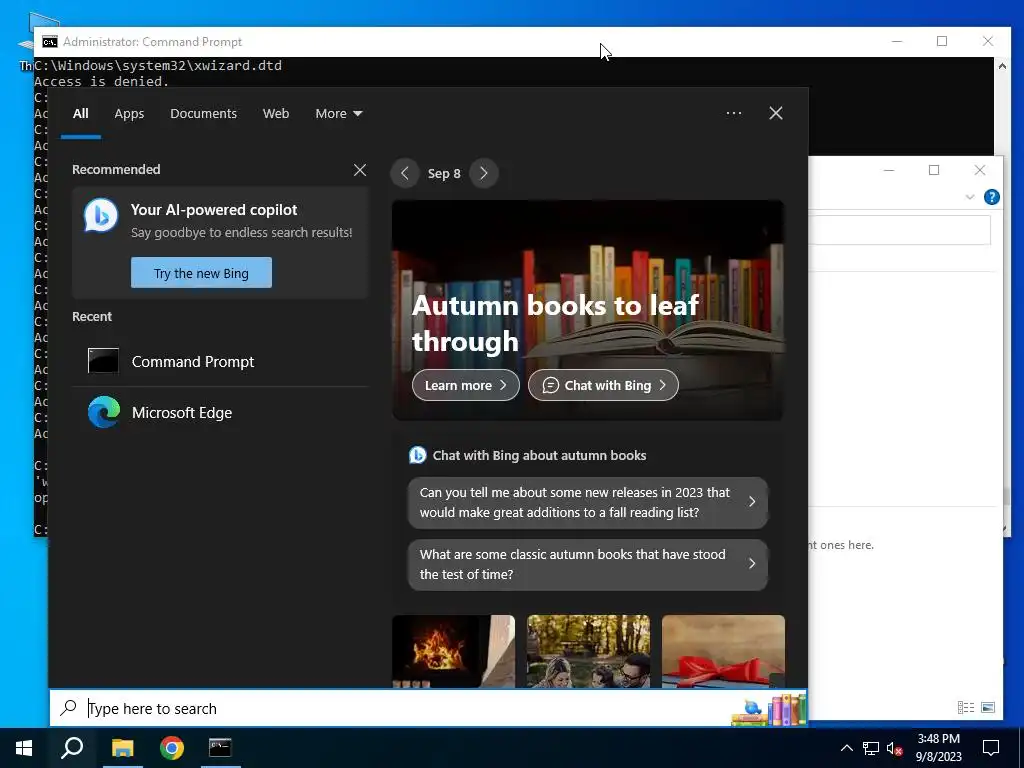Expand ribbon chevron in background Explorer window
Screen dimensions: 1024x768
(x=970, y=197)
